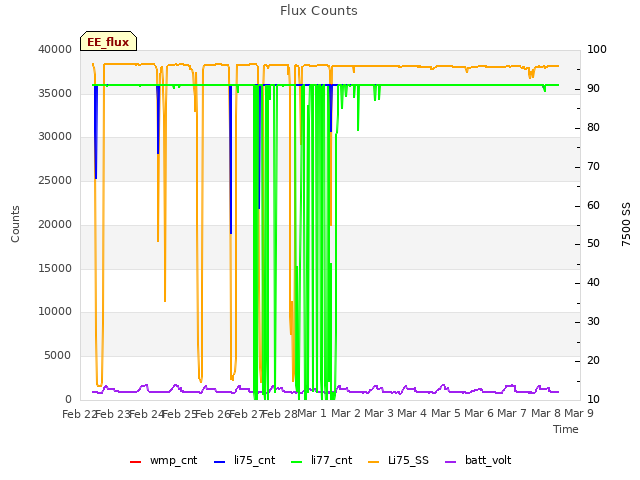The height and width of the screenshot is (480, 640).
Task: Click the 40 right axis tick
Action: pyautogui.click(x=593, y=282)
